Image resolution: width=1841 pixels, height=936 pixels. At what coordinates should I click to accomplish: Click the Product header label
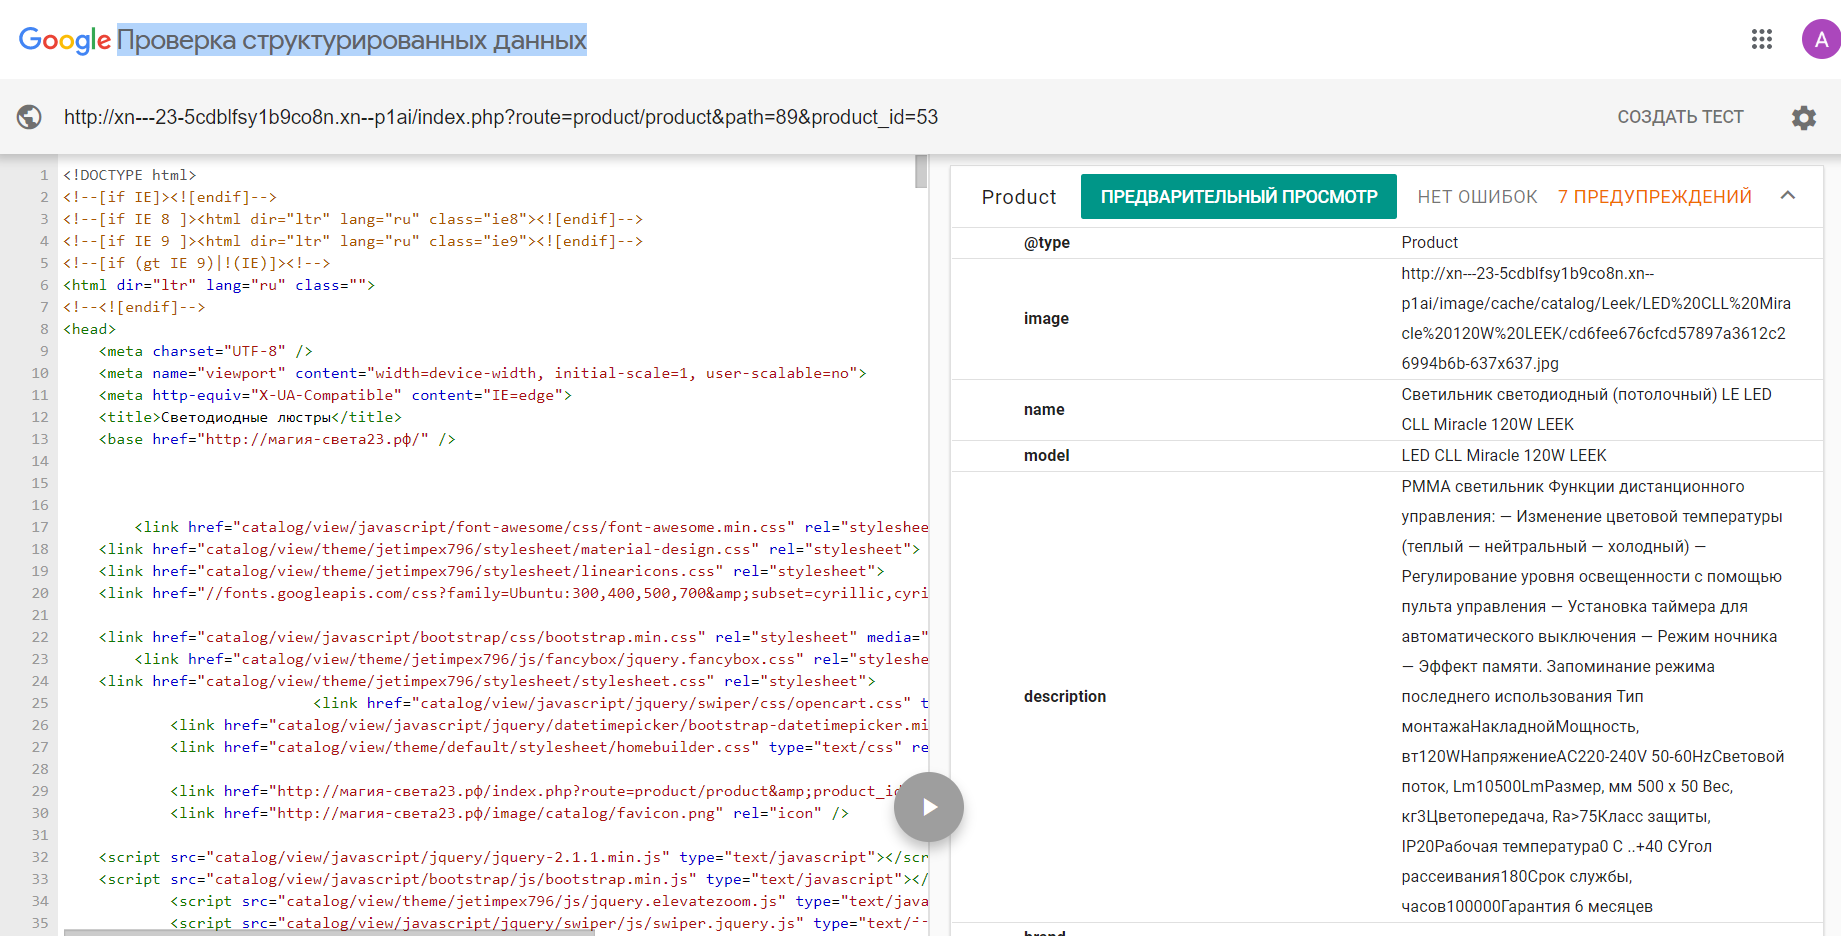click(1019, 197)
